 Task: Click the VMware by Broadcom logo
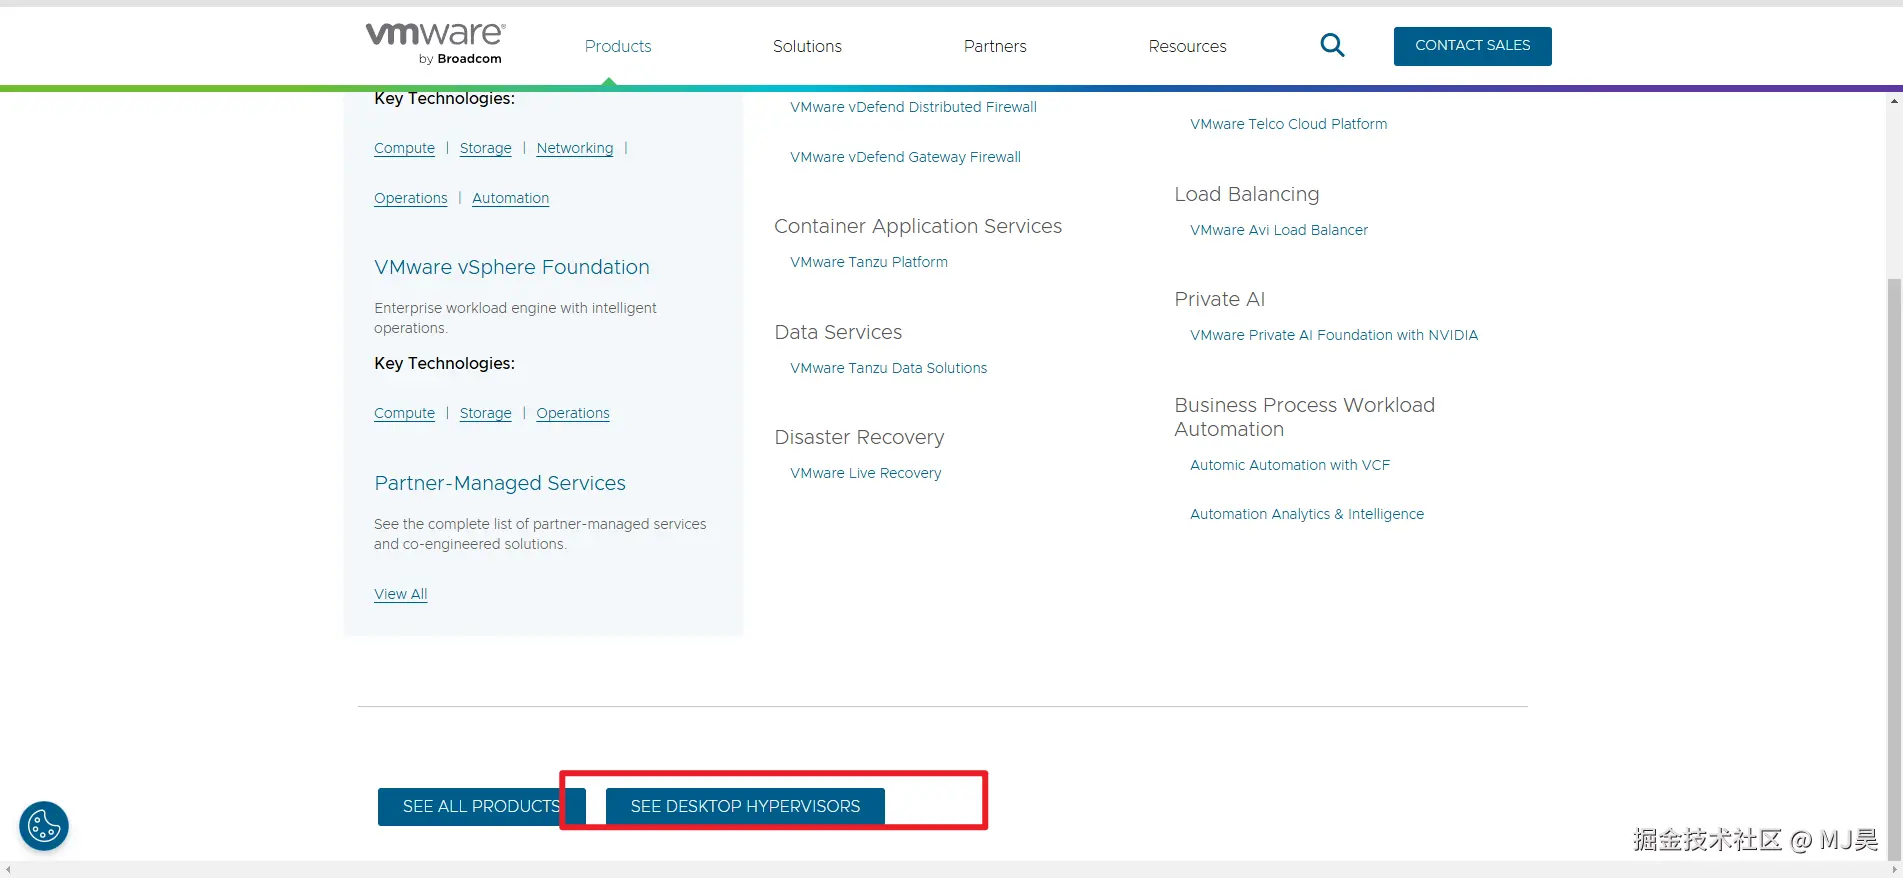click(x=436, y=44)
